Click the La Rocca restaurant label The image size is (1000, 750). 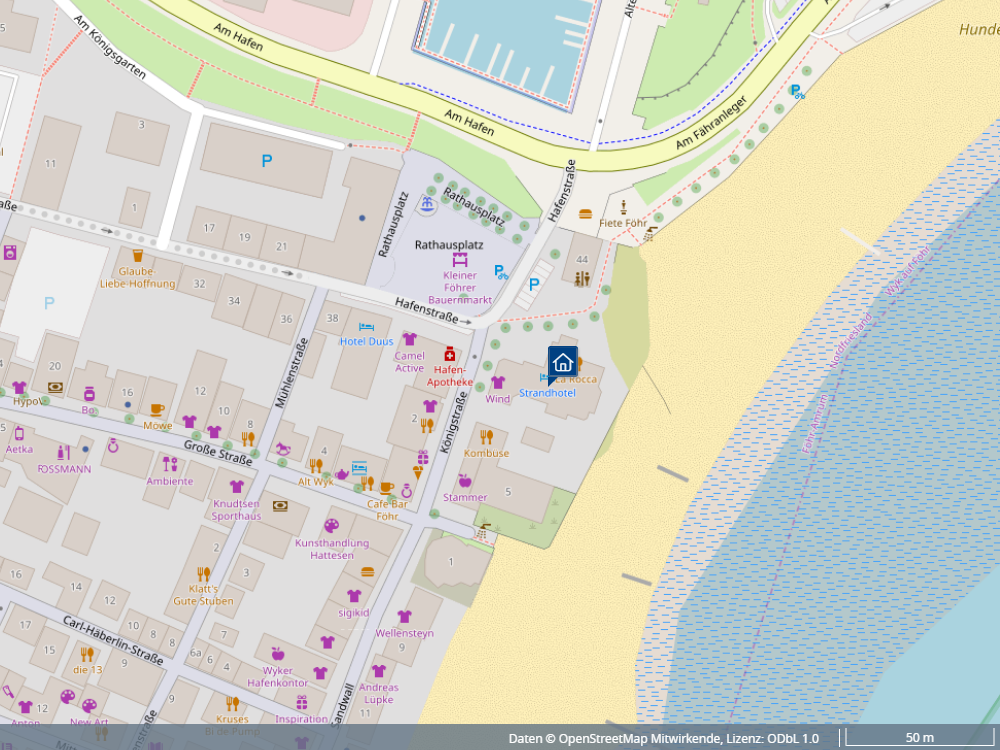pyautogui.click(x=577, y=379)
